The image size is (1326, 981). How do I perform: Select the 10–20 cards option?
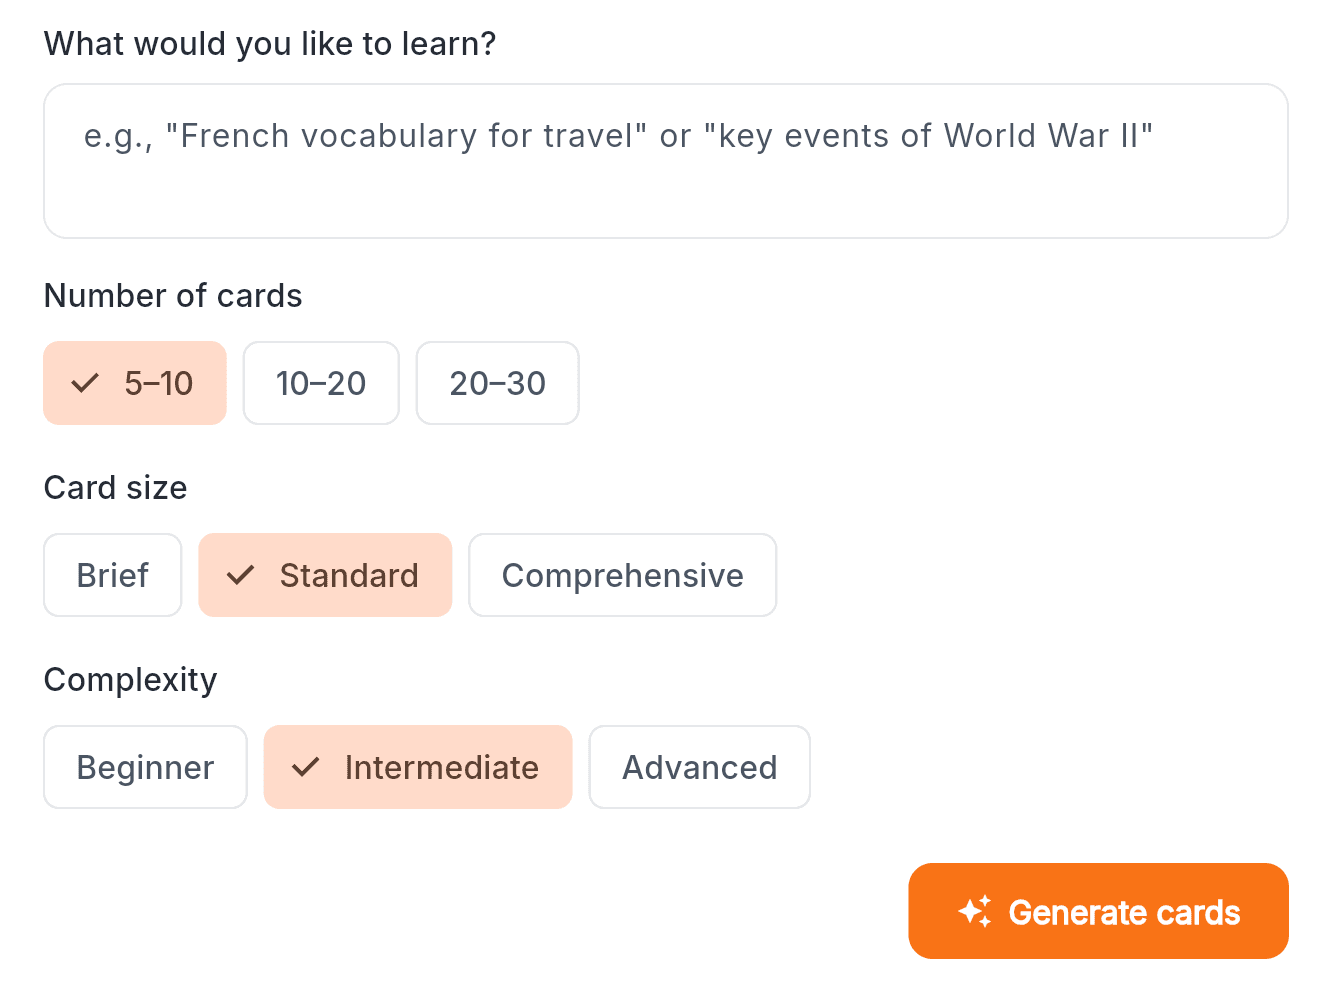tap(321, 383)
